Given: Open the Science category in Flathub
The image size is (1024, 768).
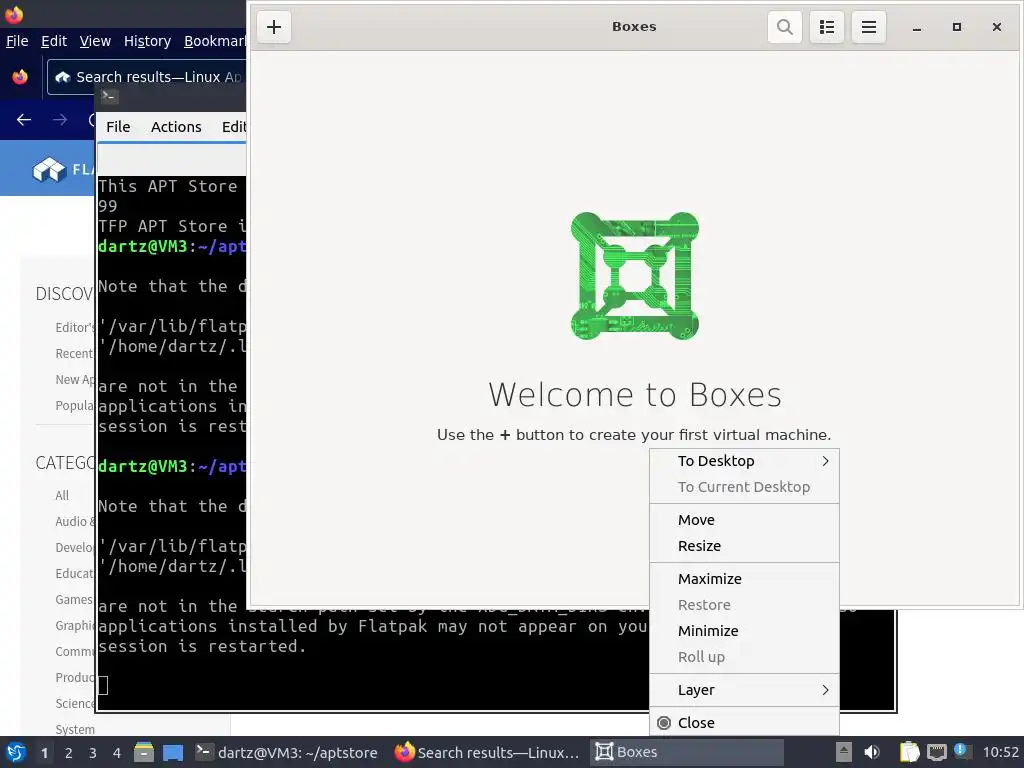Looking at the screenshot, I should [x=75, y=703].
